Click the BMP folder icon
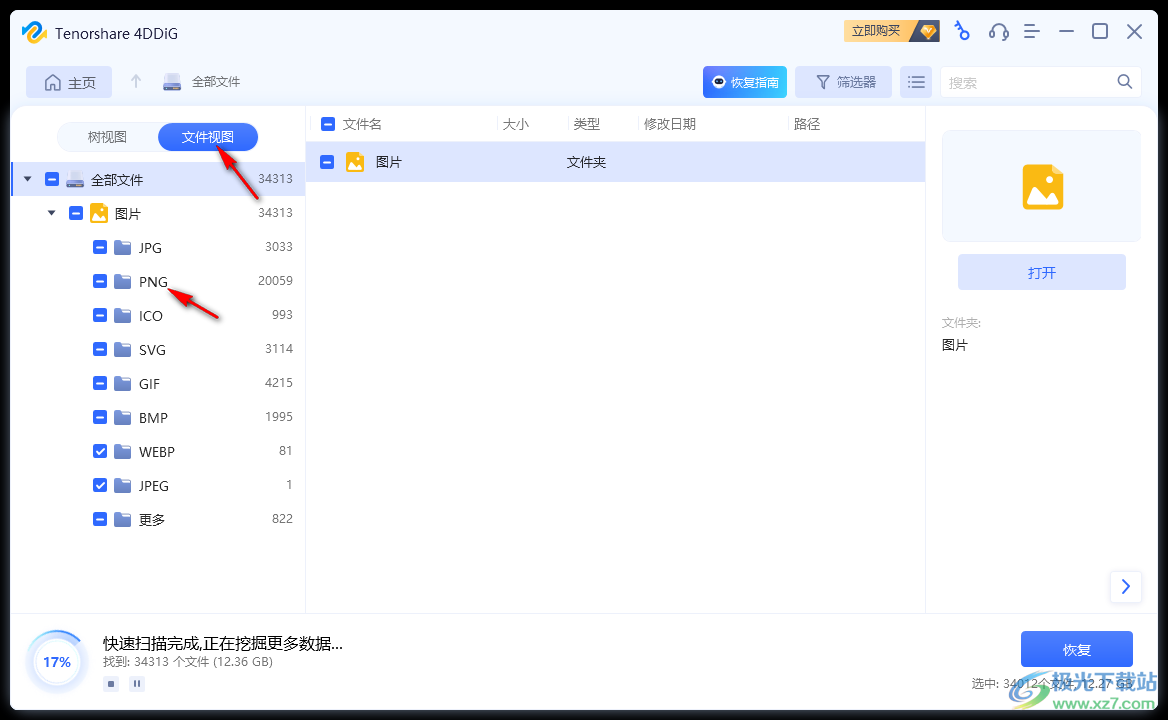 pos(123,417)
